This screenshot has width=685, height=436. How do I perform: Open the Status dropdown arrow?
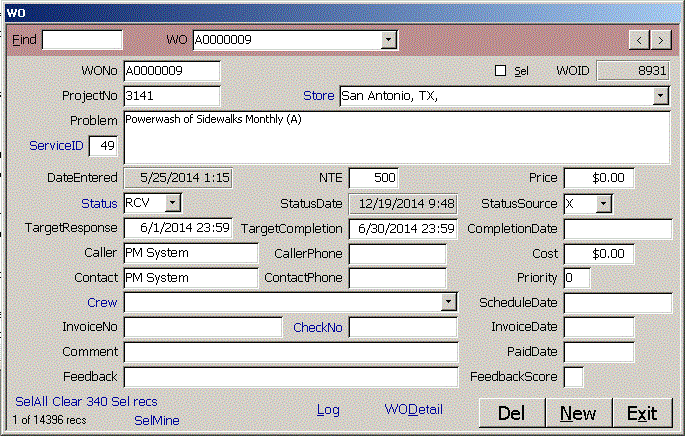tap(173, 203)
